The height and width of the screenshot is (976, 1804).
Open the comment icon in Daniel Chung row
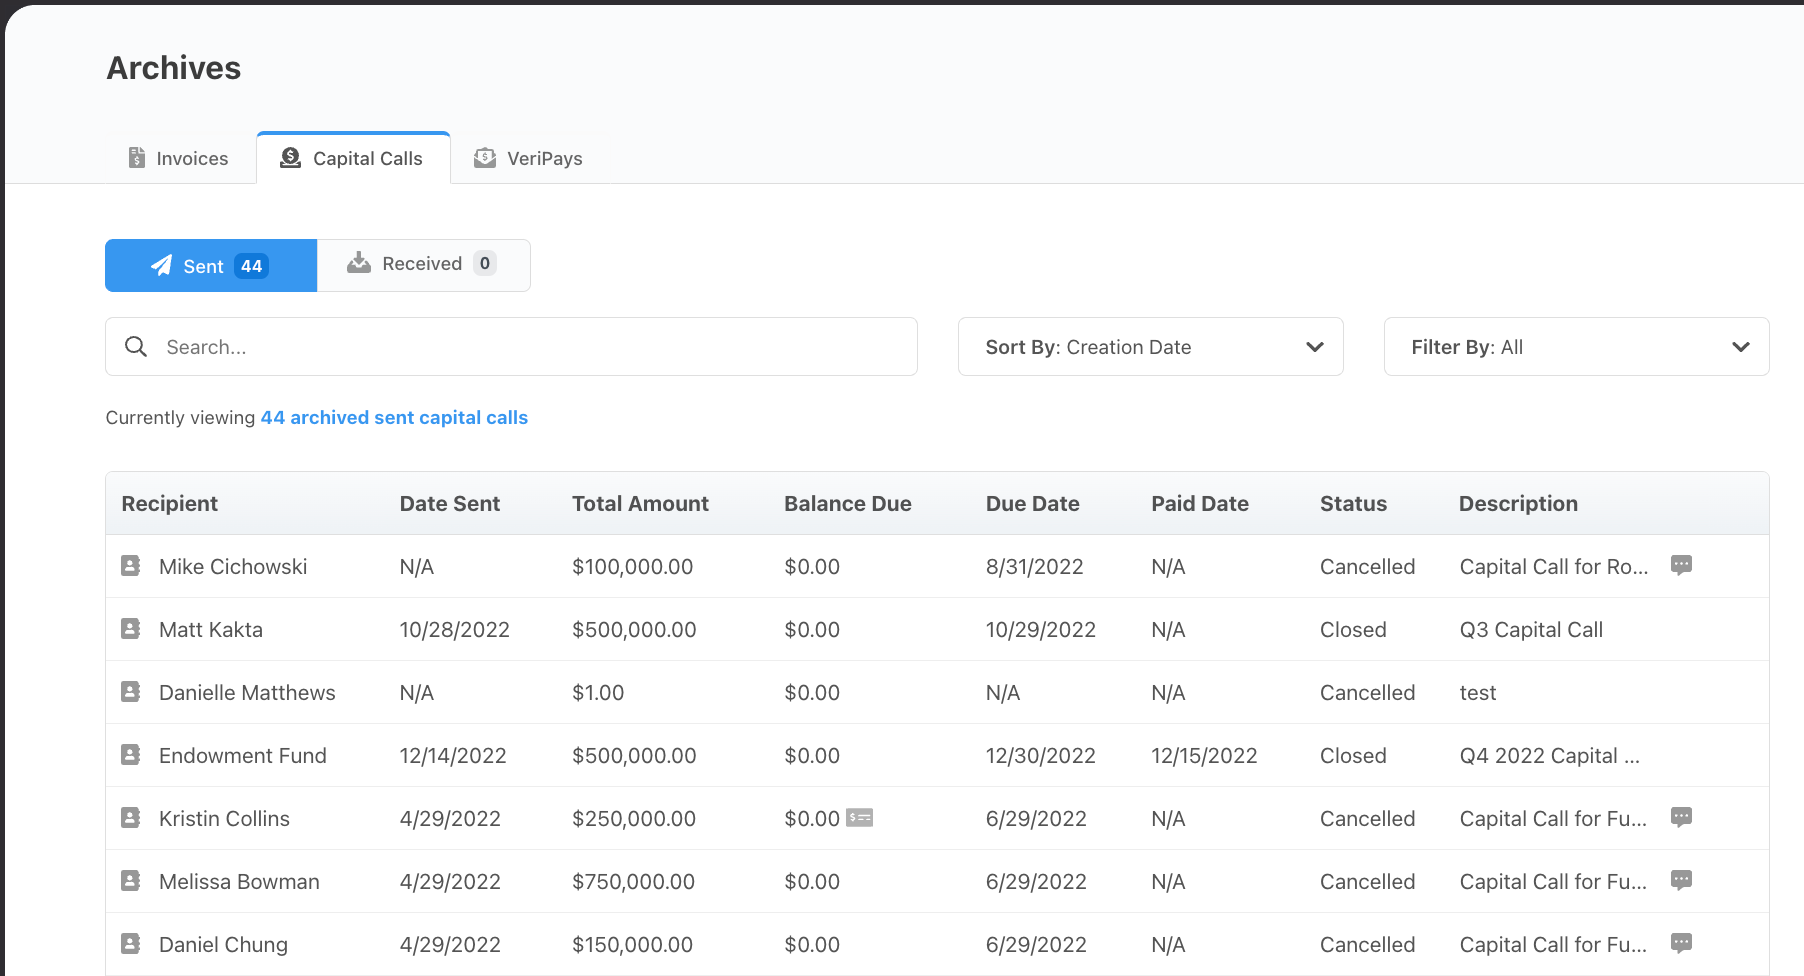[1682, 943]
